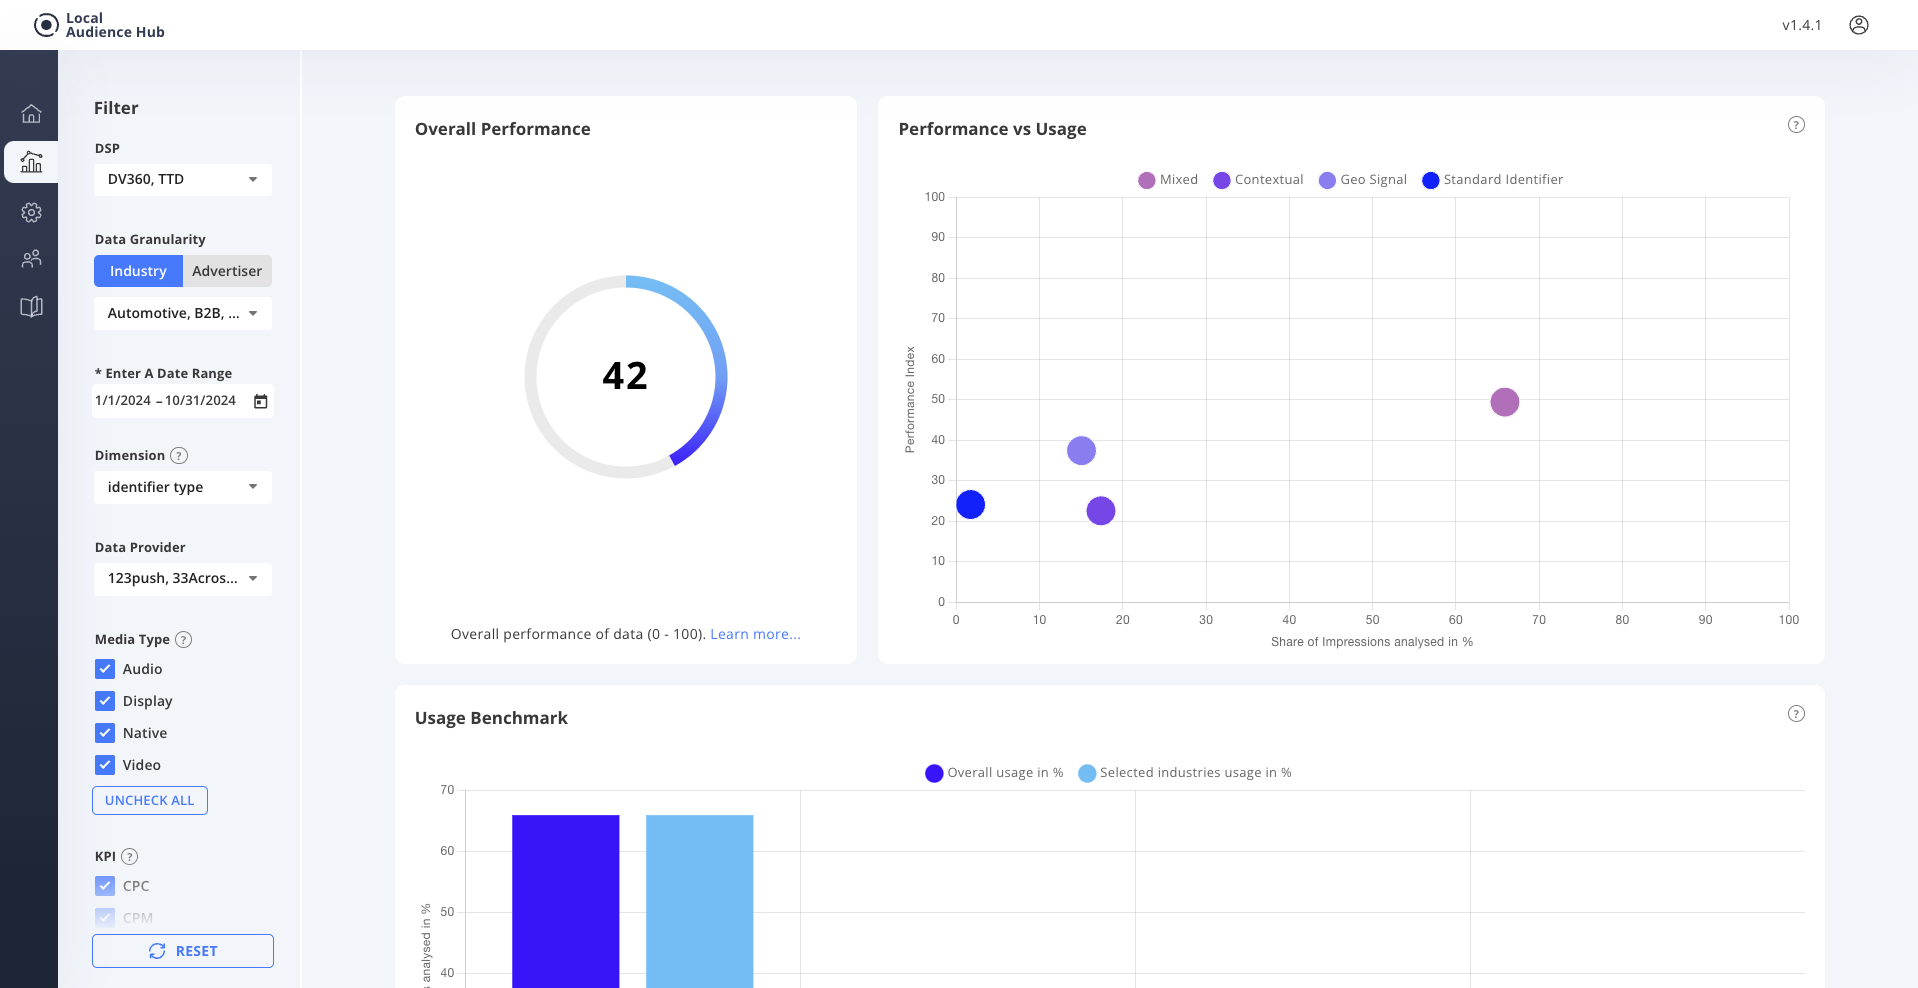Toggle the Display media type checkbox
This screenshot has height=988, width=1918.
[x=105, y=701]
